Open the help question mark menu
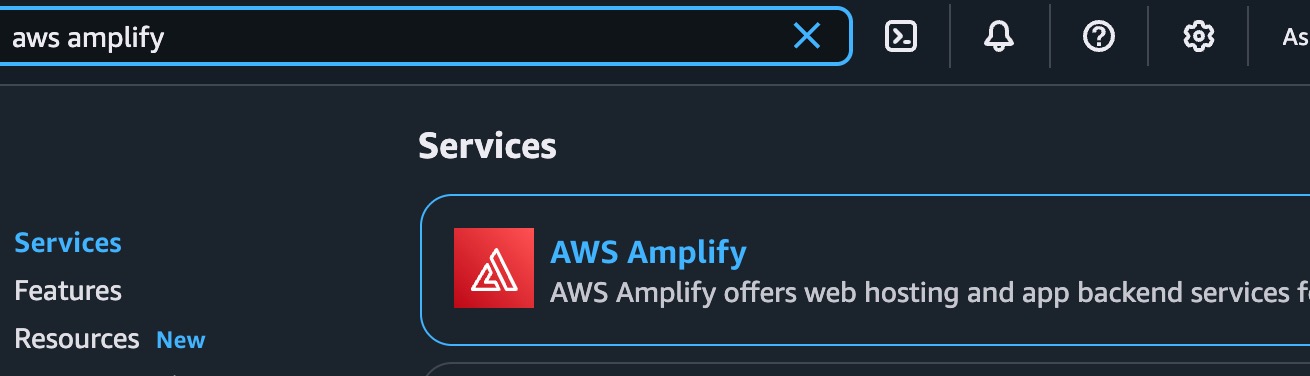The image size is (1310, 376). [1099, 37]
